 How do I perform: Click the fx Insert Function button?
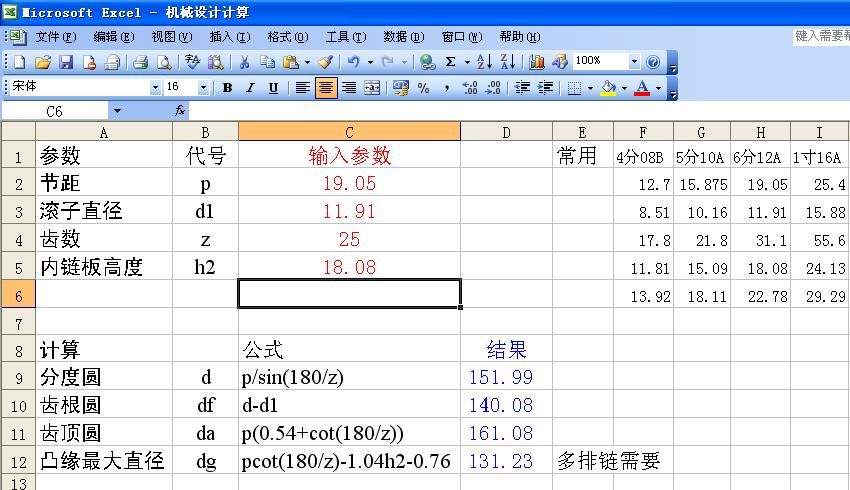[180, 111]
